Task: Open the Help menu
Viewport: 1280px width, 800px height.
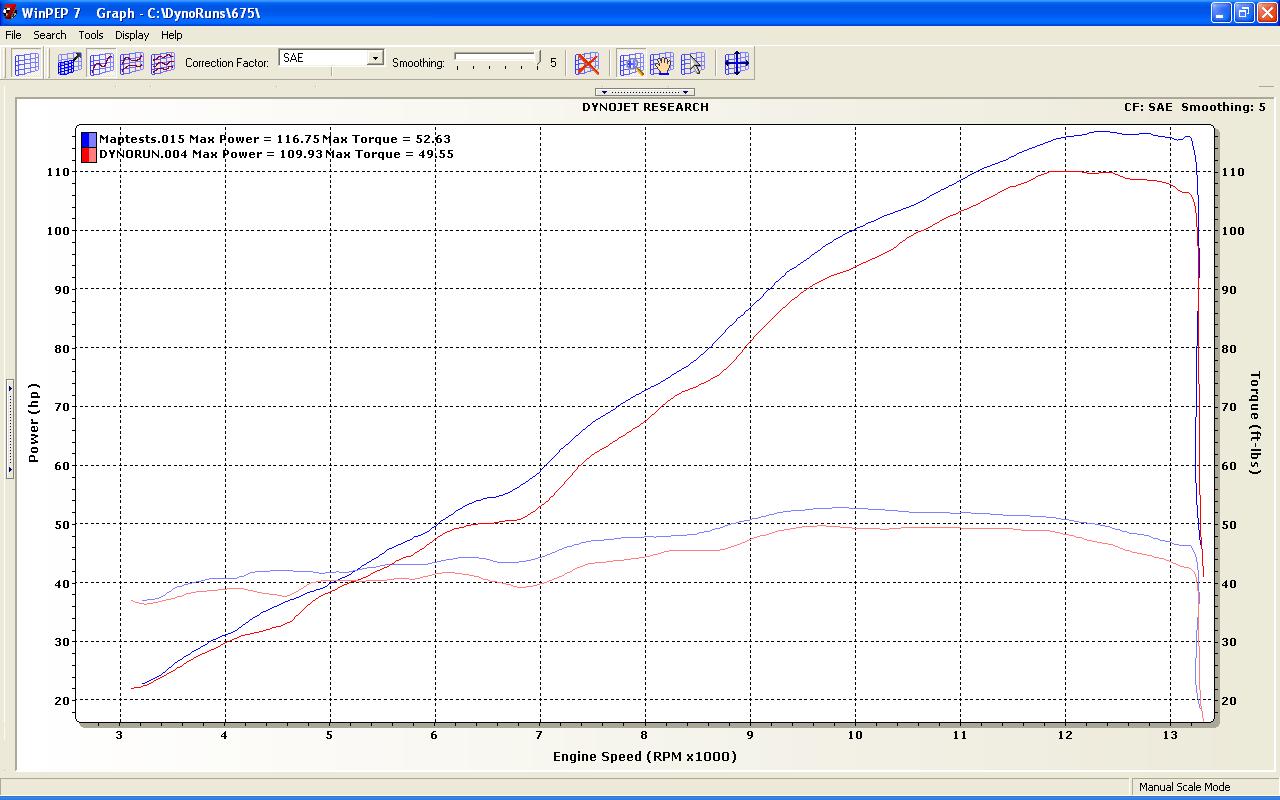Action: click(172, 35)
